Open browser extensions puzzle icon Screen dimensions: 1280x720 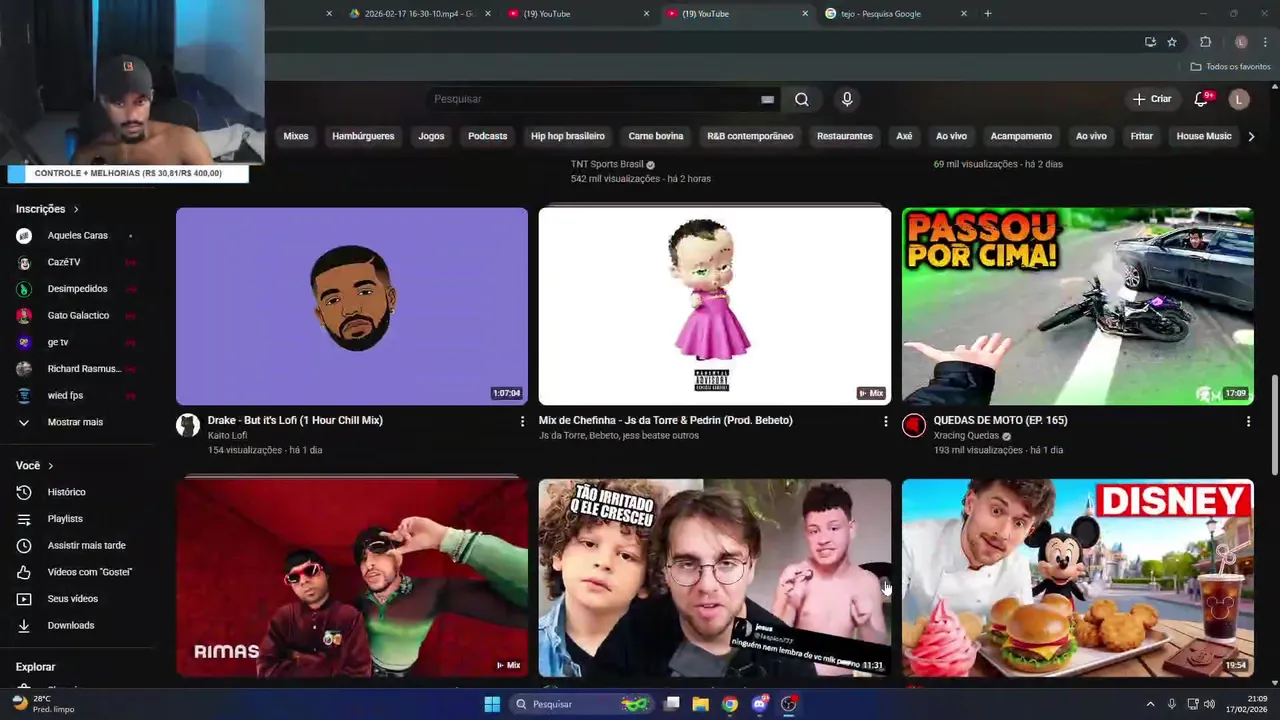tap(1205, 42)
